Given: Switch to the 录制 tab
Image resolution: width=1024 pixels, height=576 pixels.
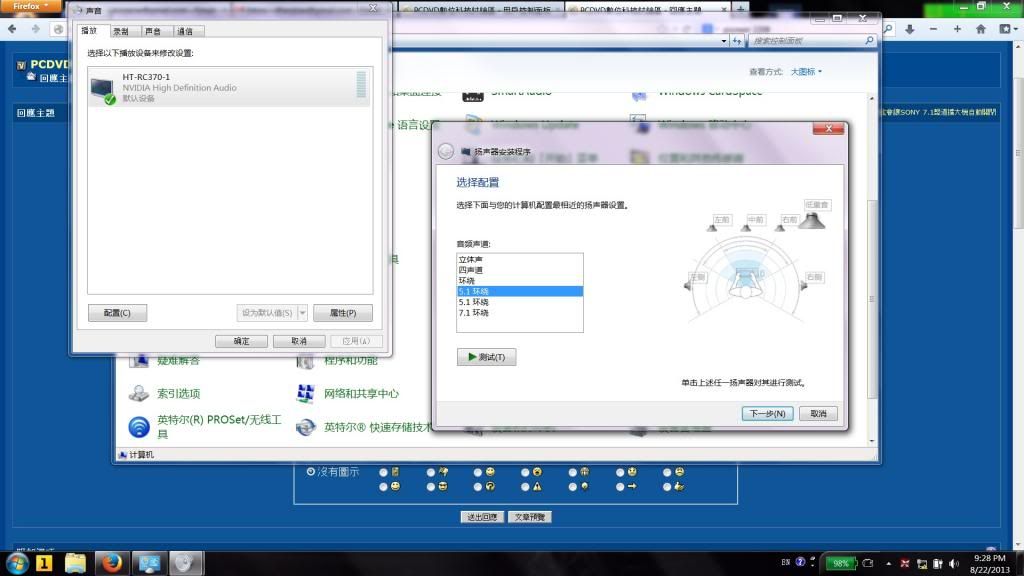Looking at the screenshot, I should tap(121, 31).
